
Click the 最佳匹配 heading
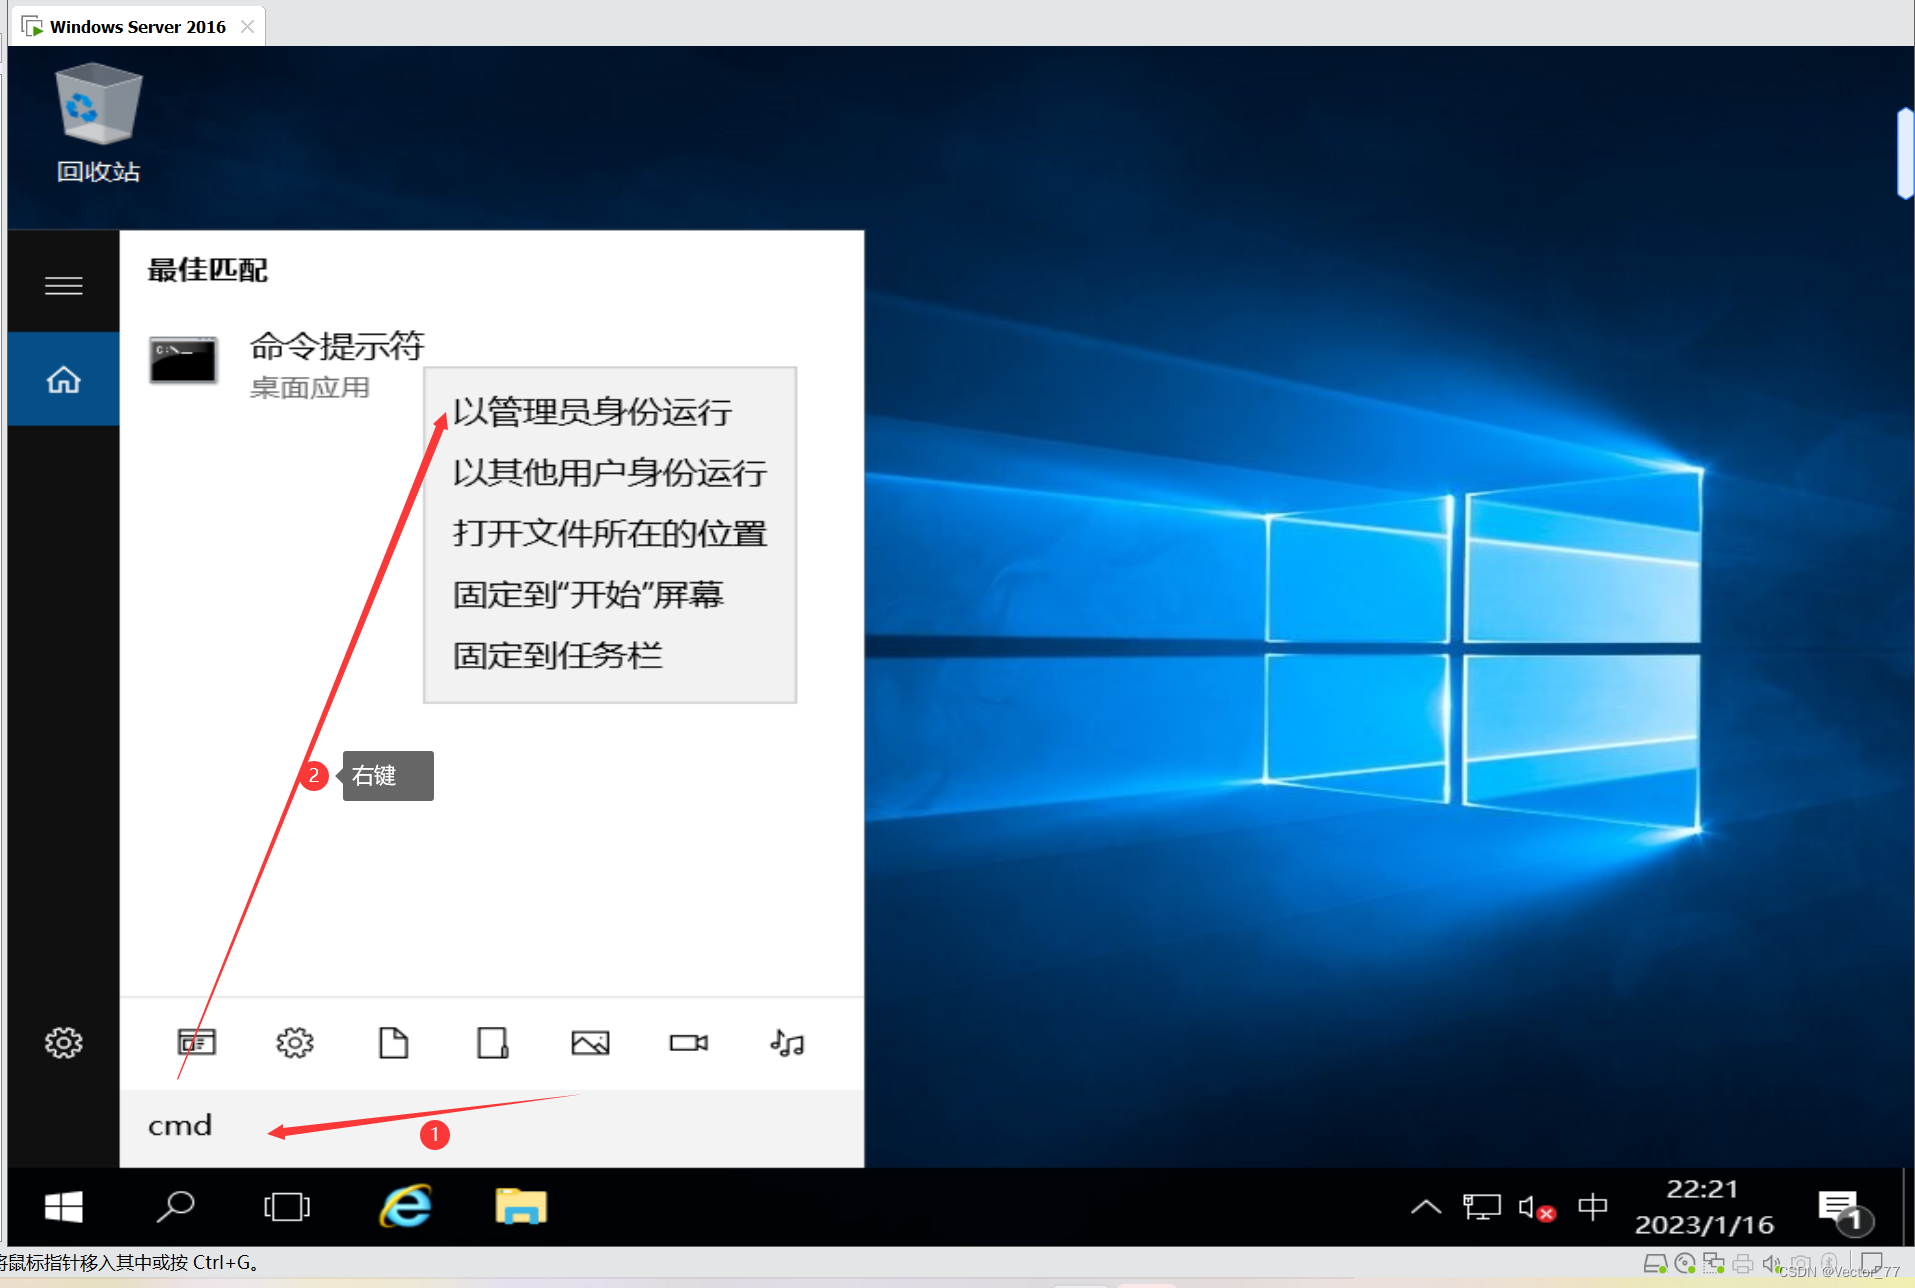coord(207,270)
